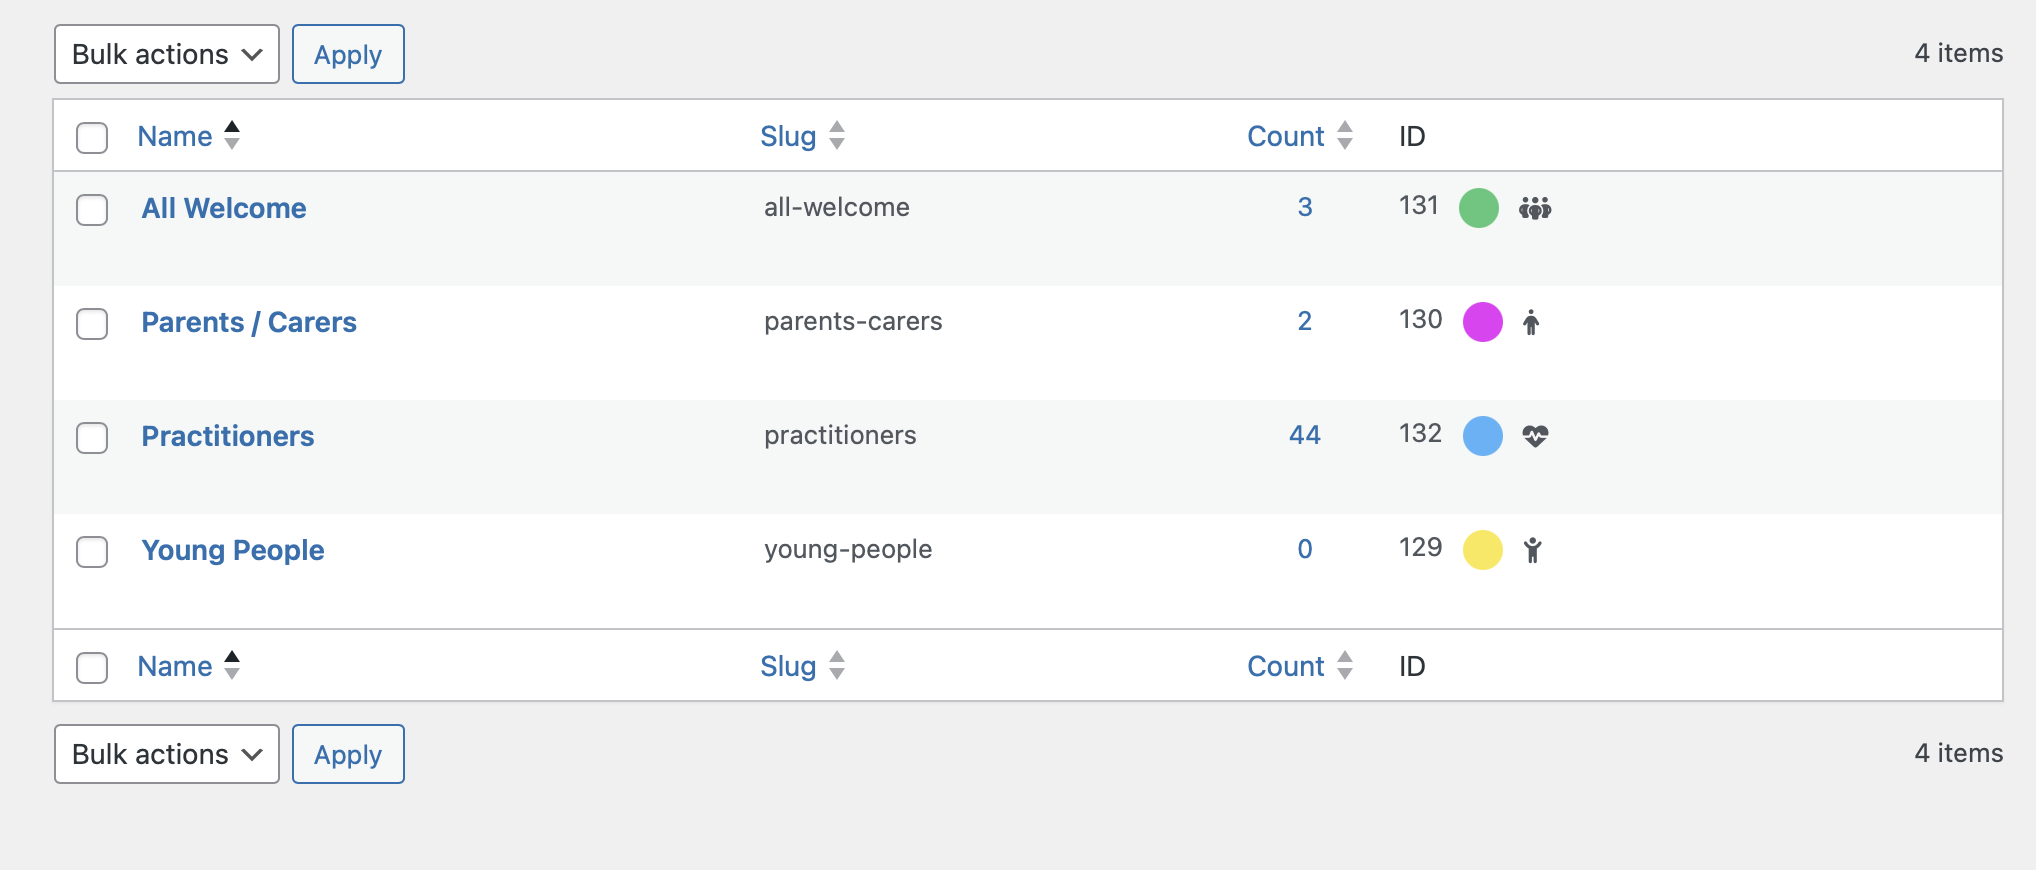Toggle the select-all checkbox in the top header
Screen dimensions: 2036x870
pos(92,138)
